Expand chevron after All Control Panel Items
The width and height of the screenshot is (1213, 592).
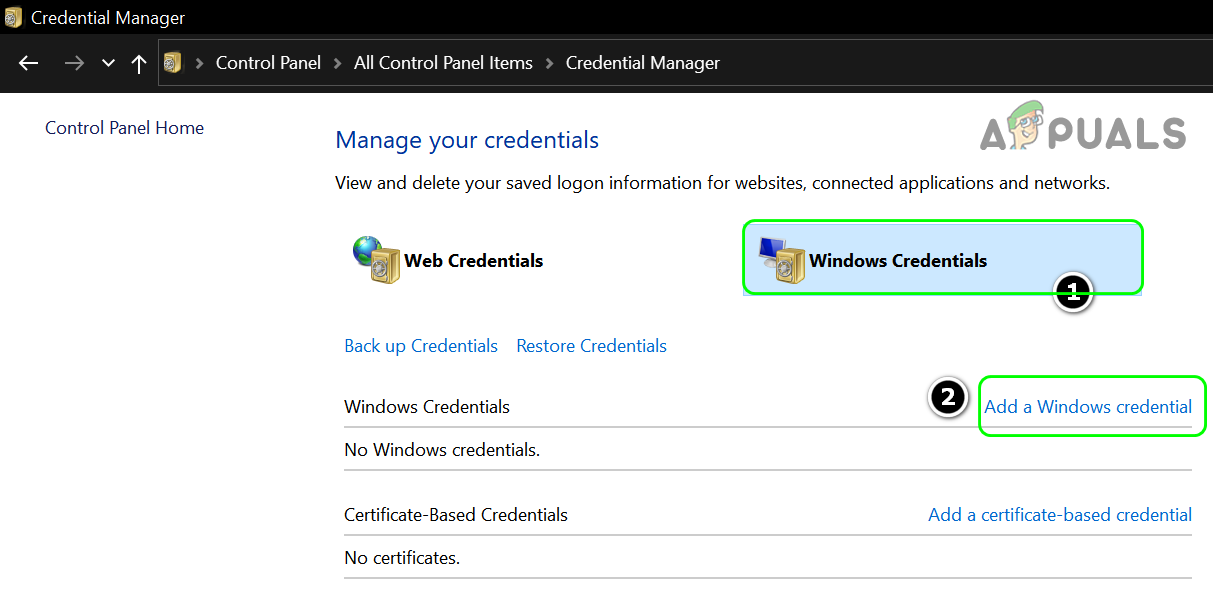tap(550, 63)
